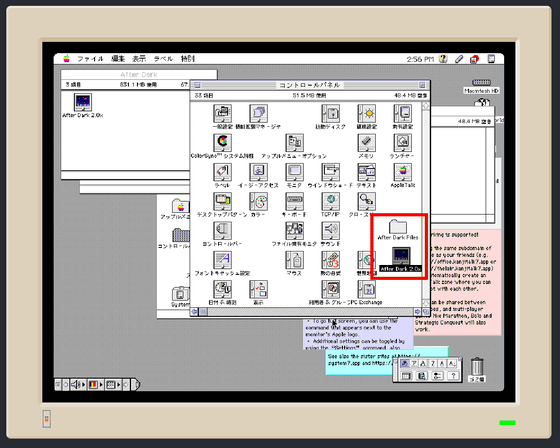
Task: Open the 日付＆時刻 date and time panel
Action: 222,289
